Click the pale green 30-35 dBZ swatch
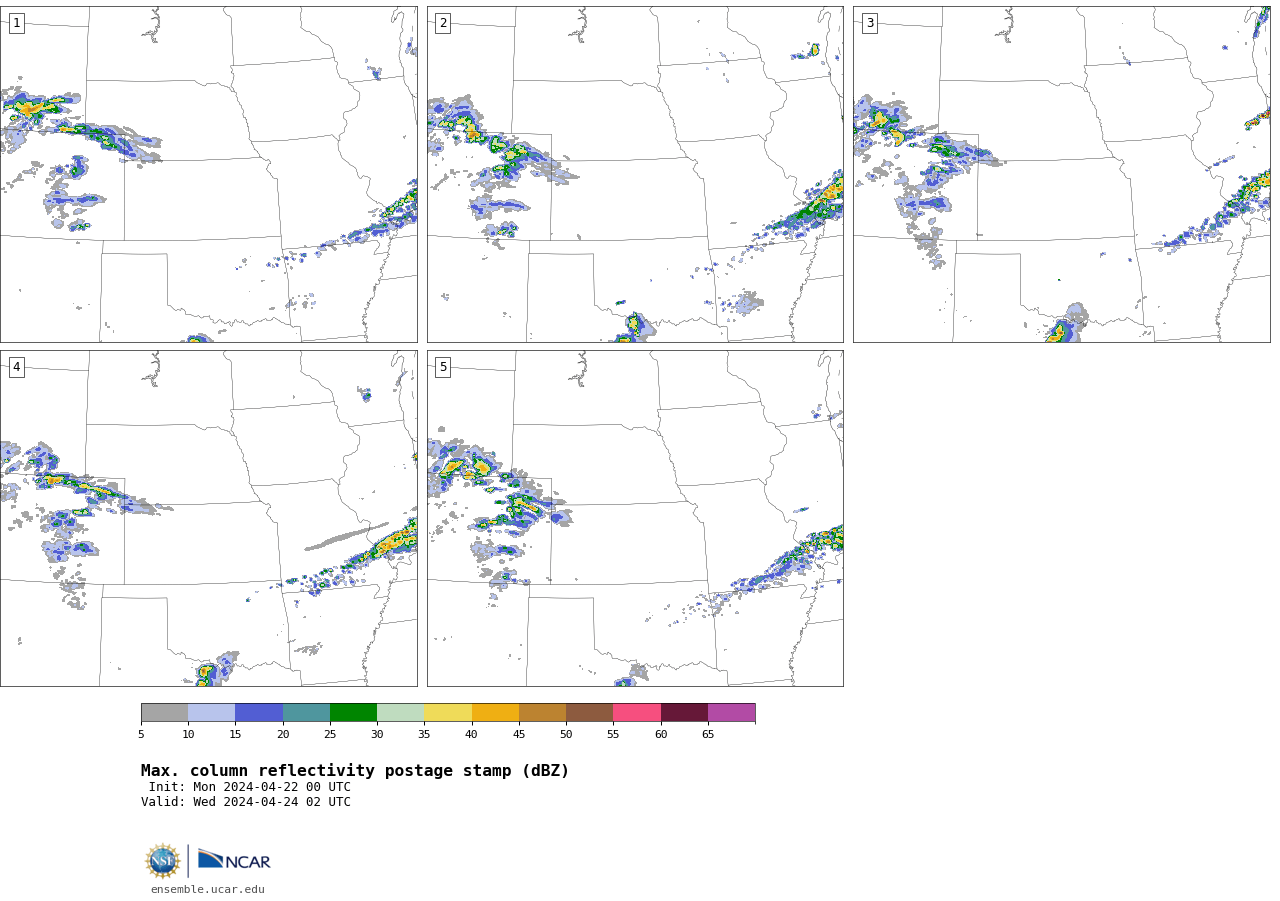This screenshot has width=1280, height=901. [400, 713]
